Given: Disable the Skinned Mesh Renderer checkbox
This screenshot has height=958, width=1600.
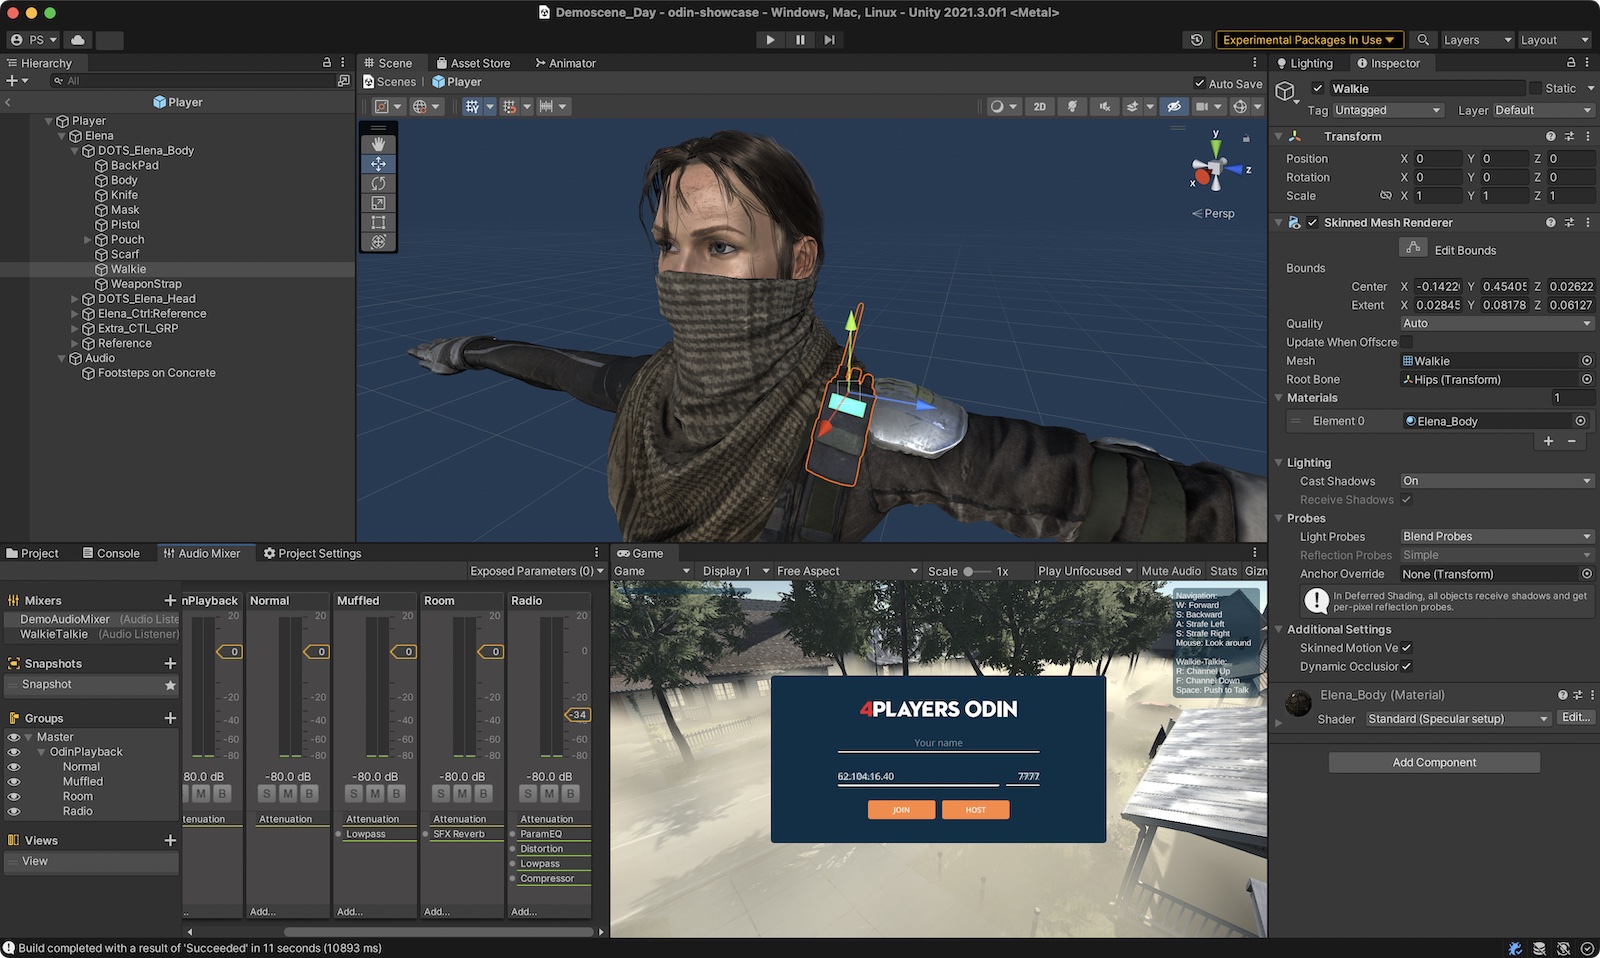Looking at the screenshot, I should 1312,223.
